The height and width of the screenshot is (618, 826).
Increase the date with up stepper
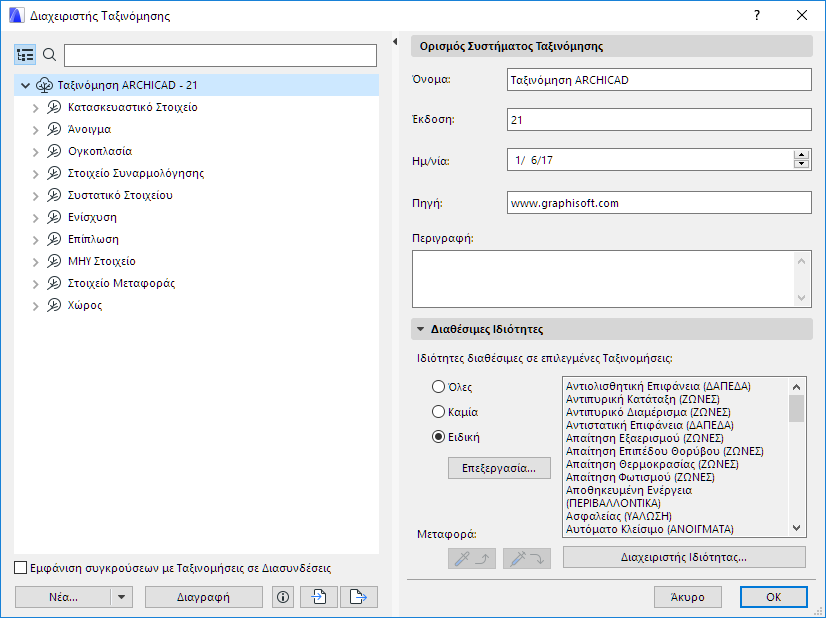tap(801, 155)
